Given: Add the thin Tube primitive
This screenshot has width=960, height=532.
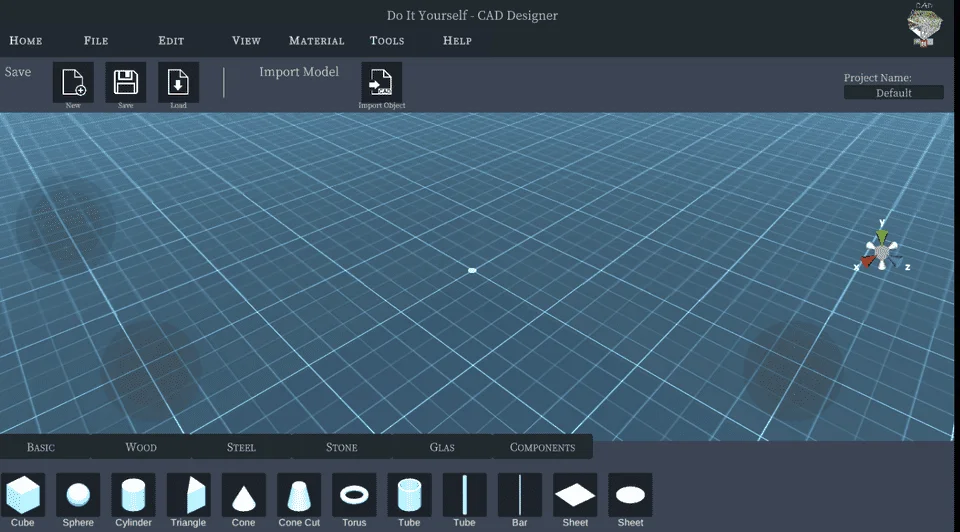Looking at the screenshot, I should click(464, 495).
